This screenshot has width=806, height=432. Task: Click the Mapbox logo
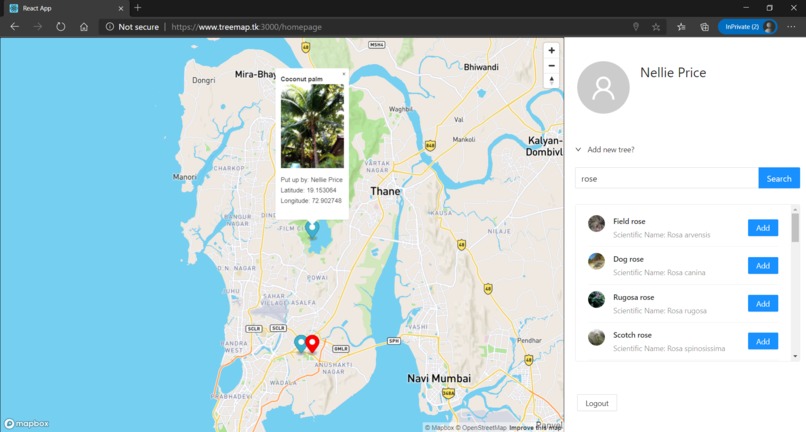tap(27, 424)
